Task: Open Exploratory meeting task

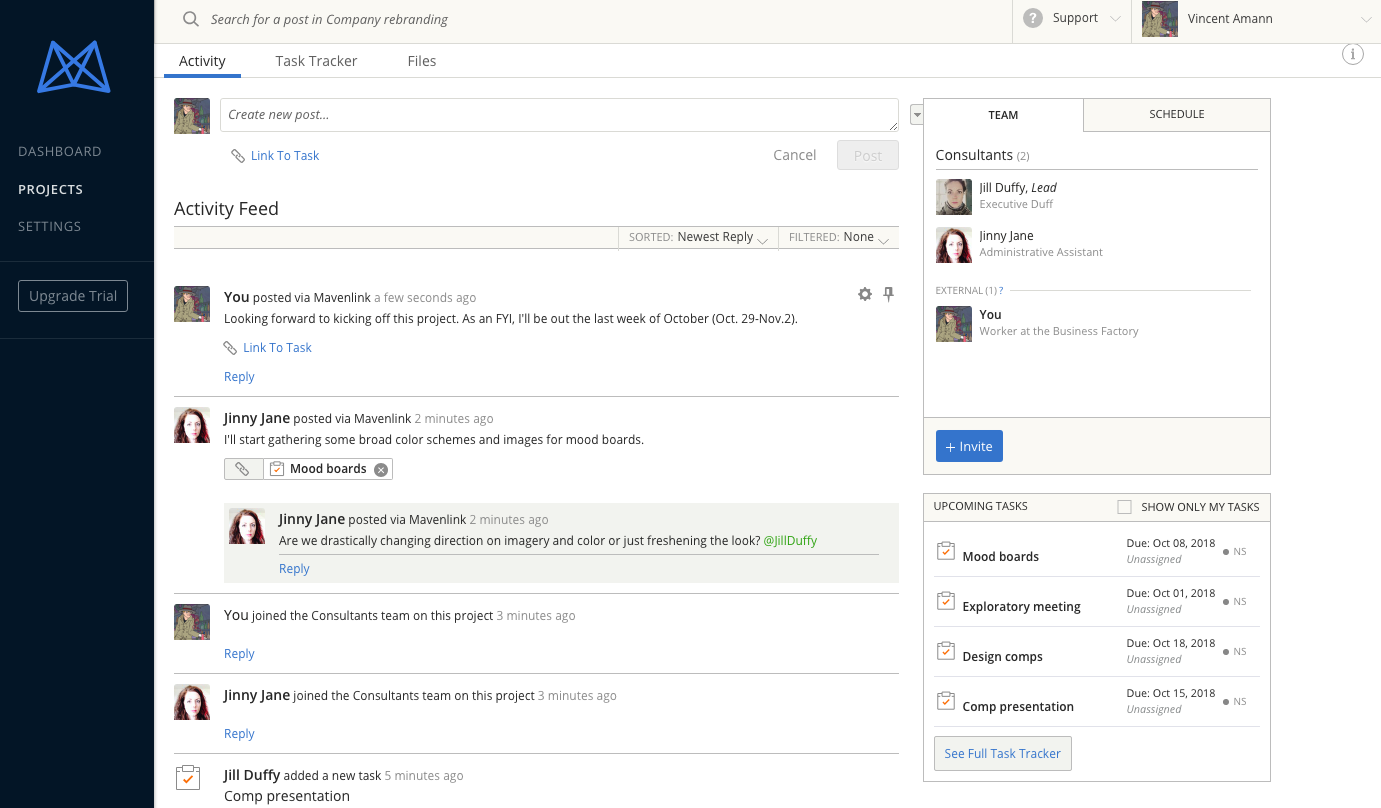Action: (1021, 607)
